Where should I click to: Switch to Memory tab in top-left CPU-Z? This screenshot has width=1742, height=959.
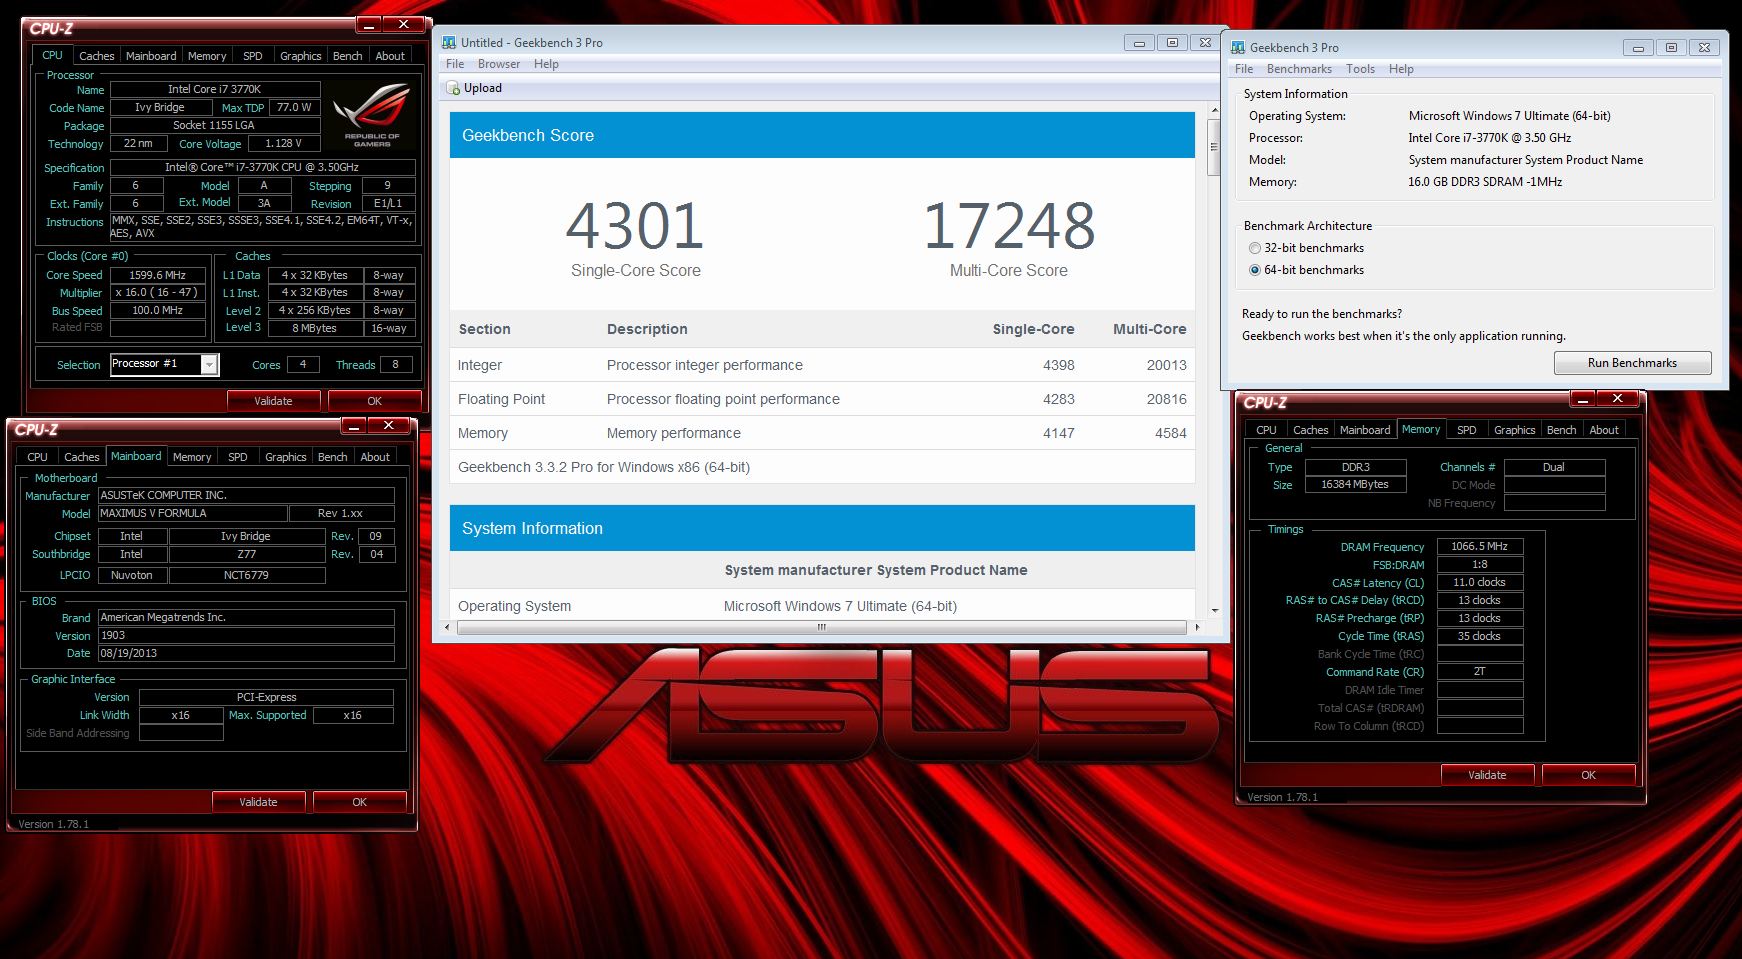pos(207,56)
